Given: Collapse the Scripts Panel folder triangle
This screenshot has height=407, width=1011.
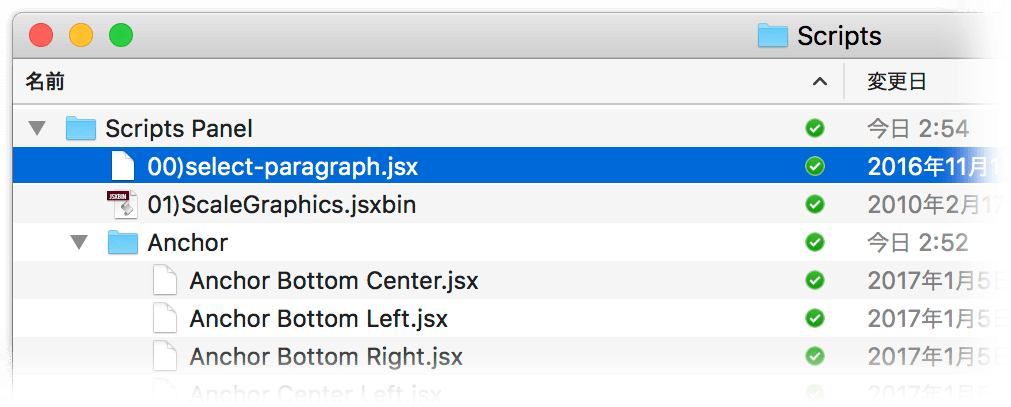Looking at the screenshot, I should point(37,129).
